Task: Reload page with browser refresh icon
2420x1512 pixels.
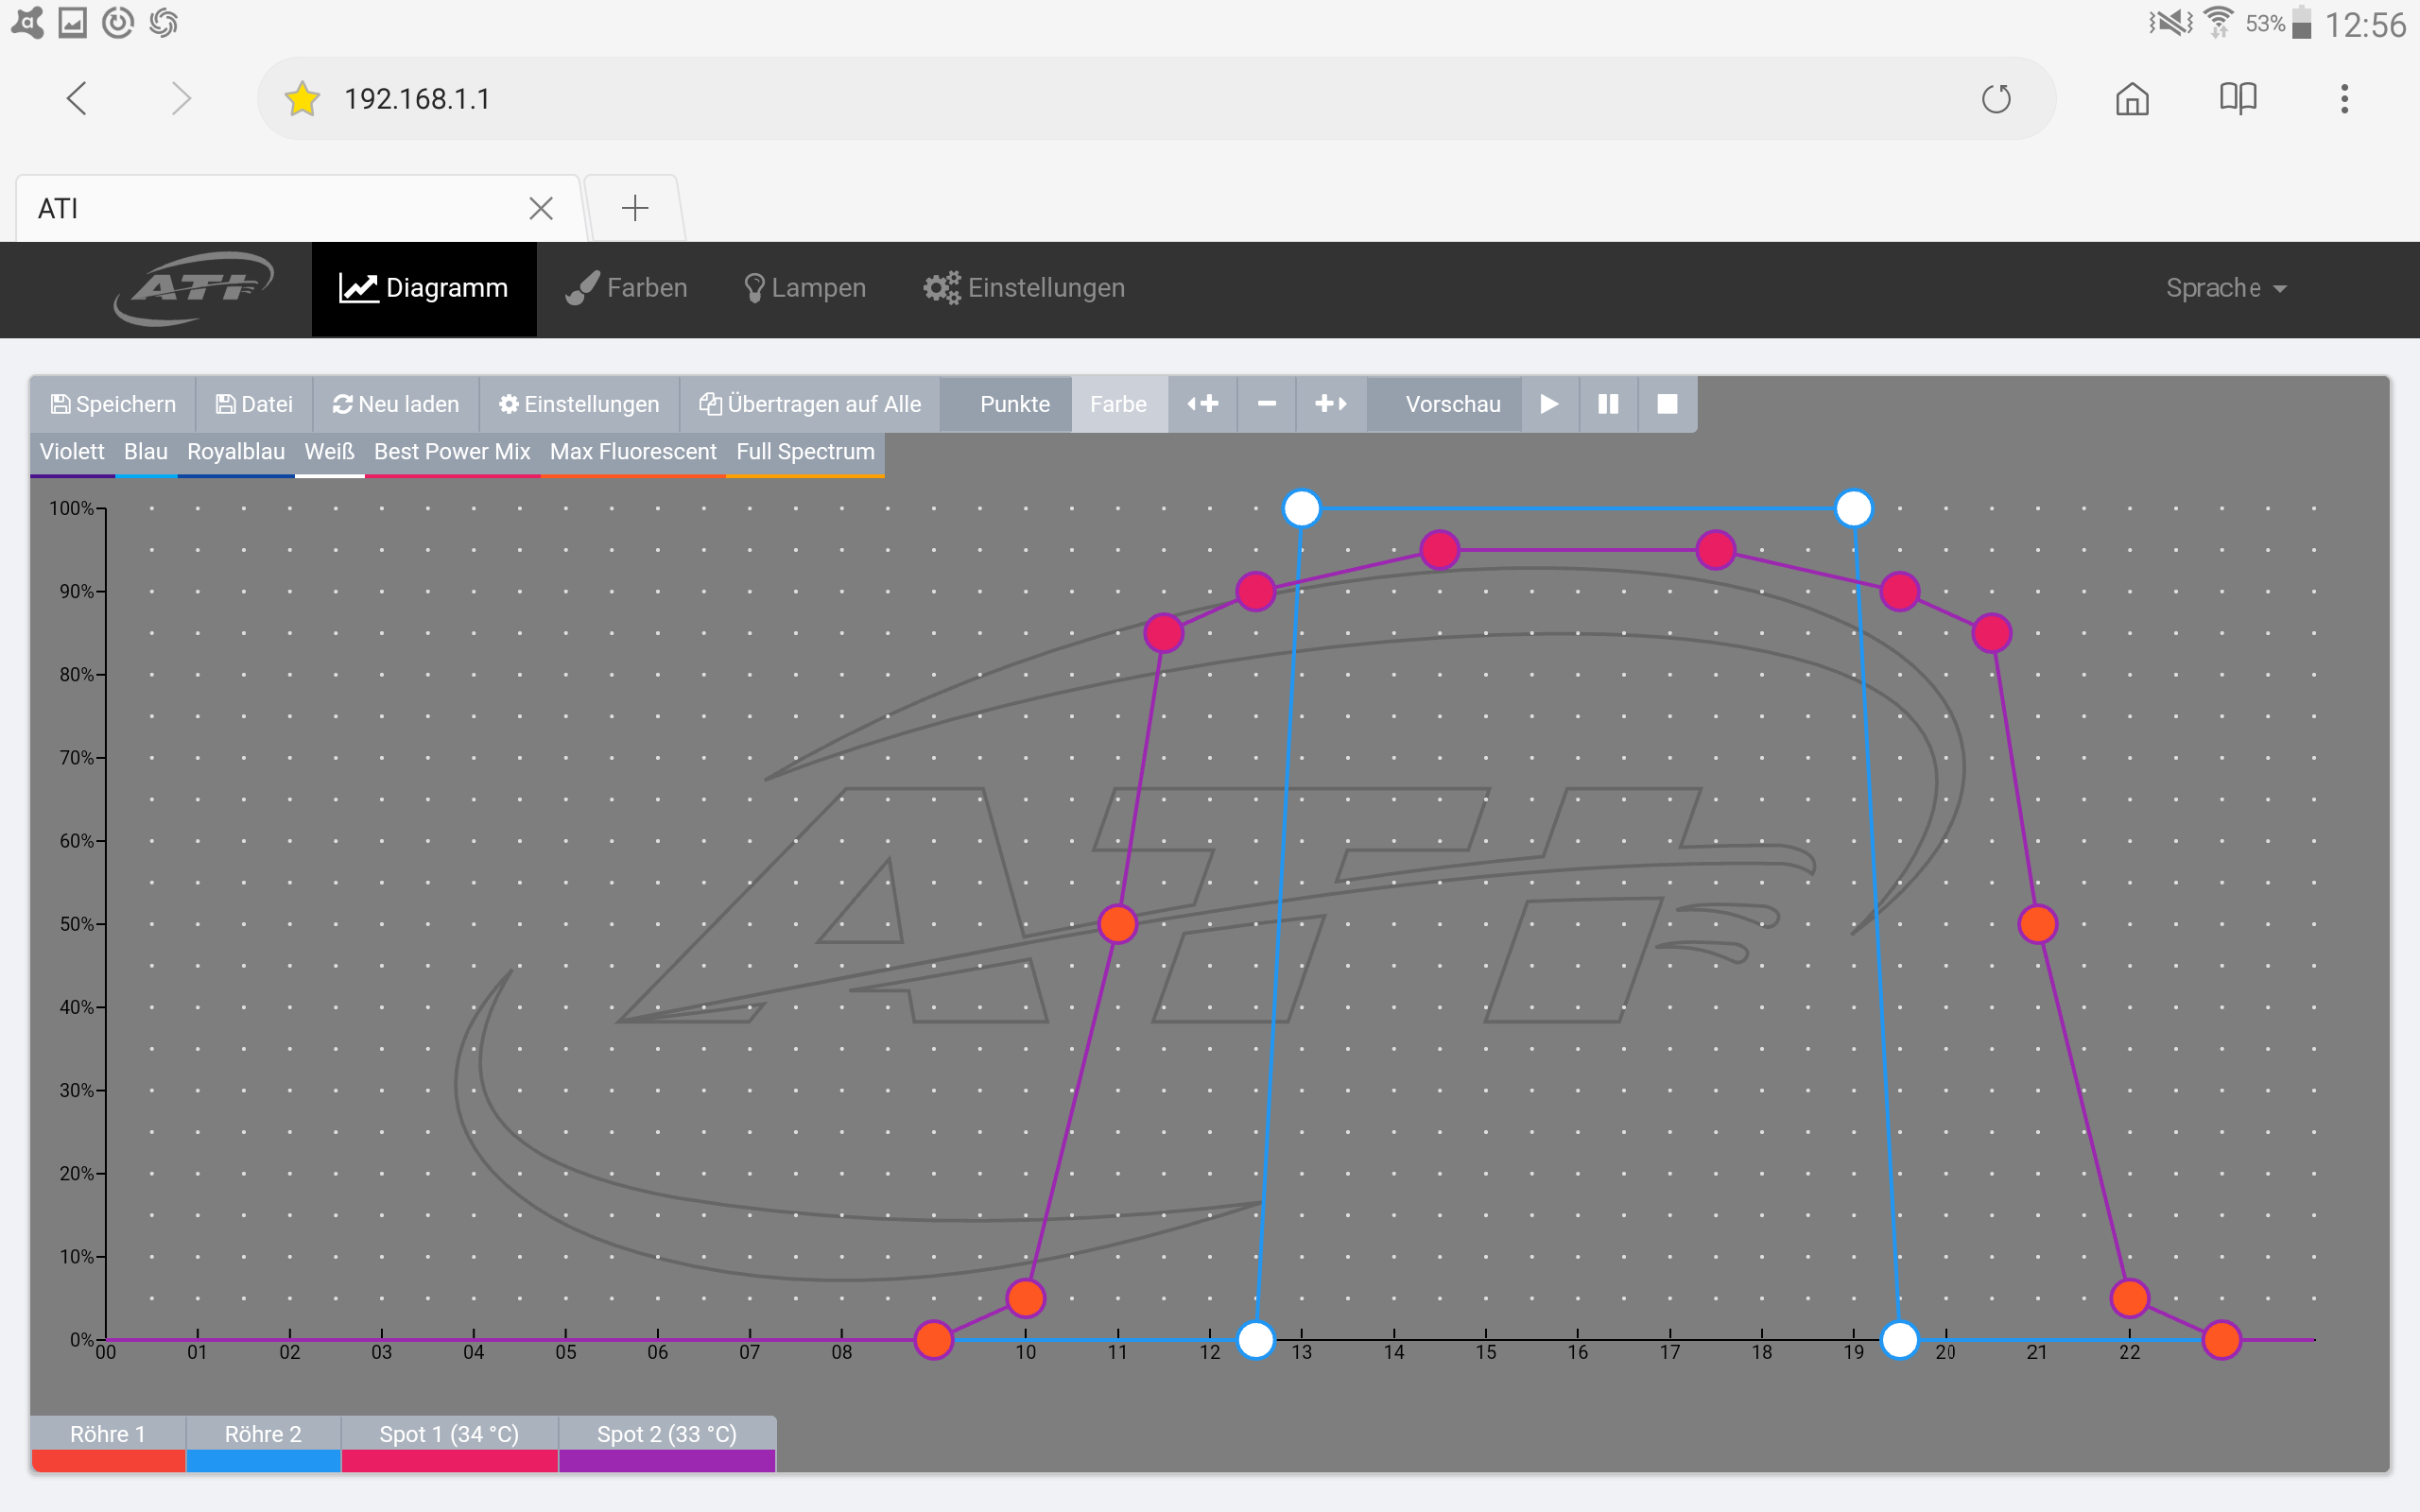Action: tap(1996, 99)
